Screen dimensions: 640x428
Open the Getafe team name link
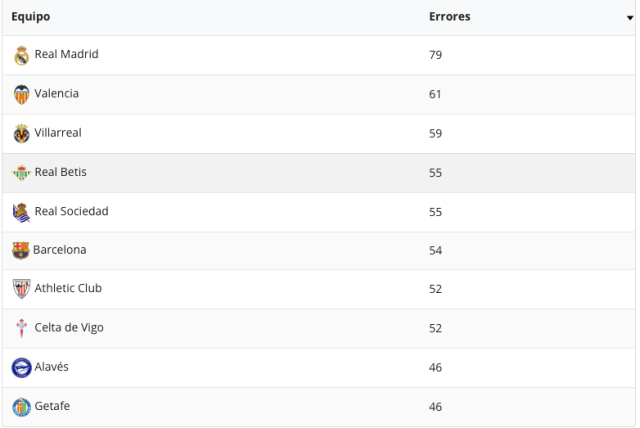click(x=52, y=406)
